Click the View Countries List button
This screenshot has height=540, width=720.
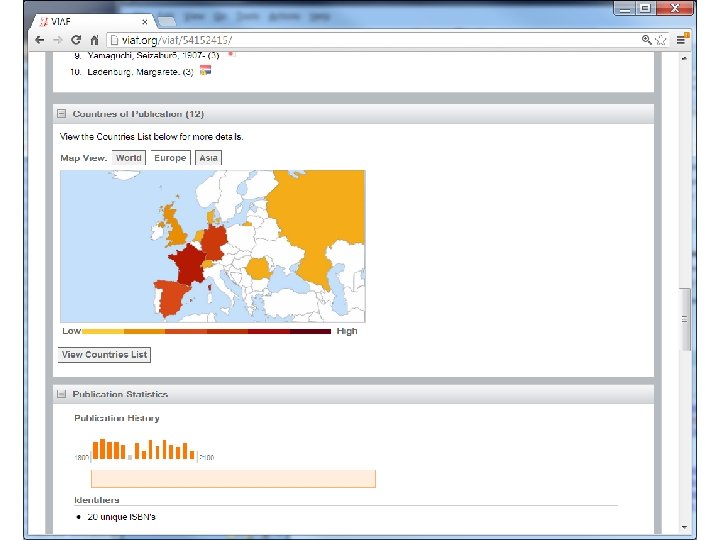[104, 354]
